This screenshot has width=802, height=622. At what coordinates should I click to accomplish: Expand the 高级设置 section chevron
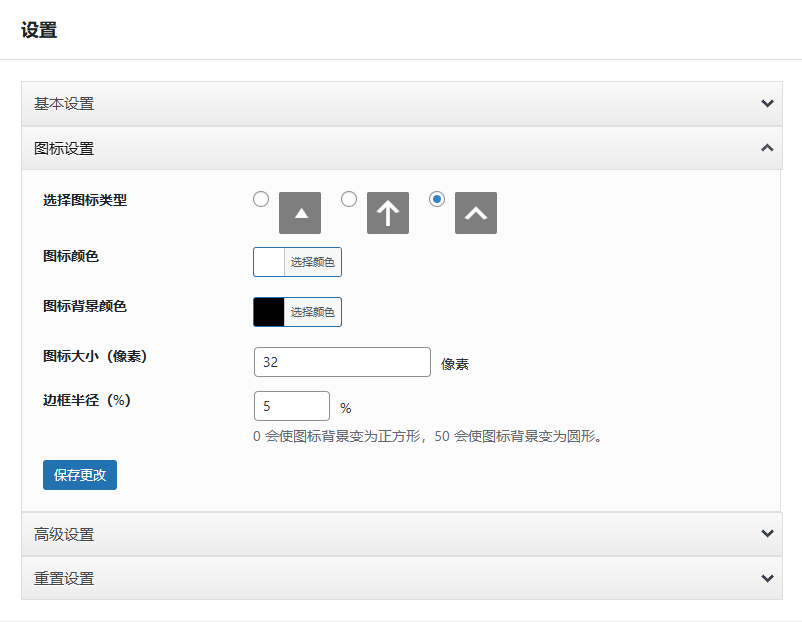pyautogui.click(x=767, y=534)
